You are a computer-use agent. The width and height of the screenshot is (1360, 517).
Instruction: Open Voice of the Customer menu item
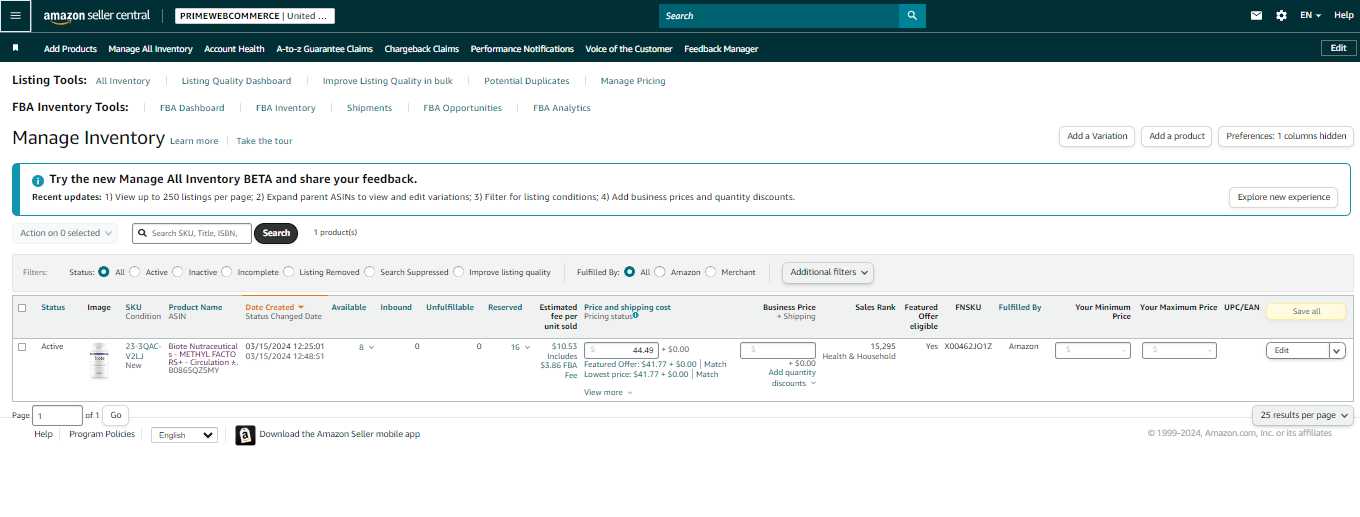[629, 48]
